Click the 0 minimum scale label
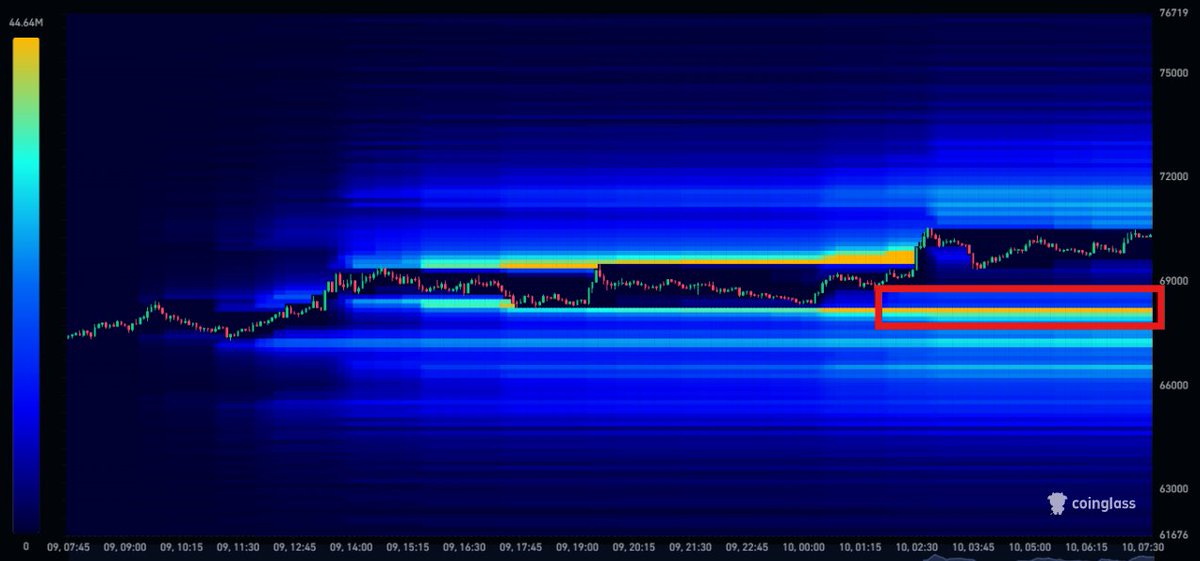 [x=26, y=547]
